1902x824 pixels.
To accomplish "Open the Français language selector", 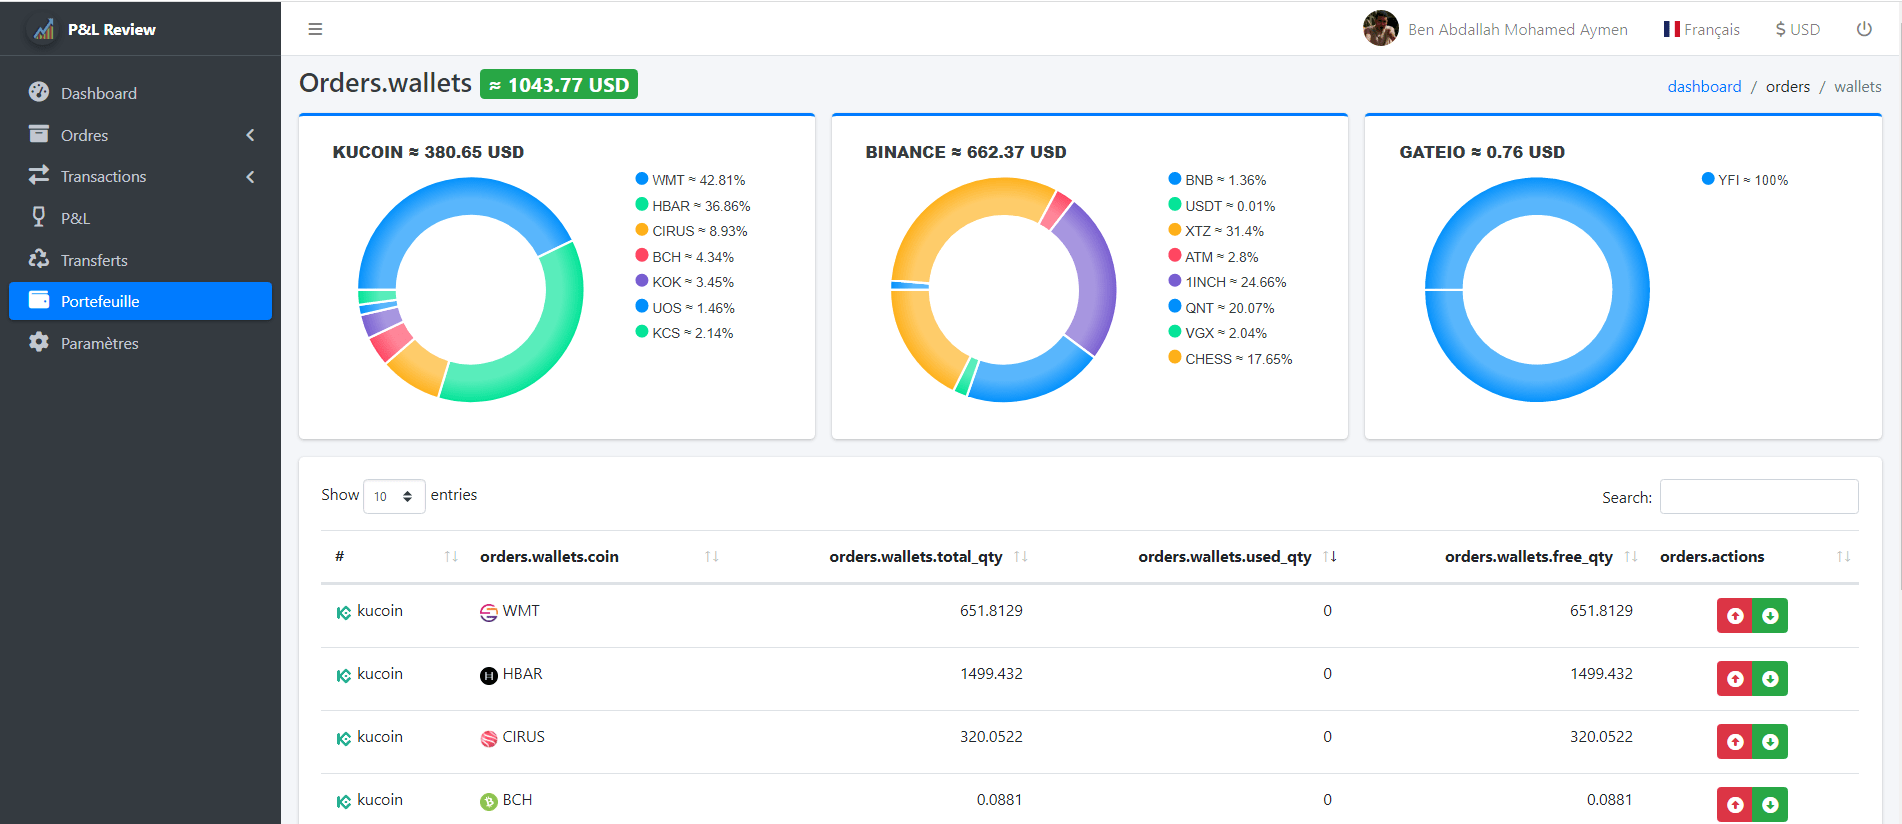I will (x=1702, y=29).
